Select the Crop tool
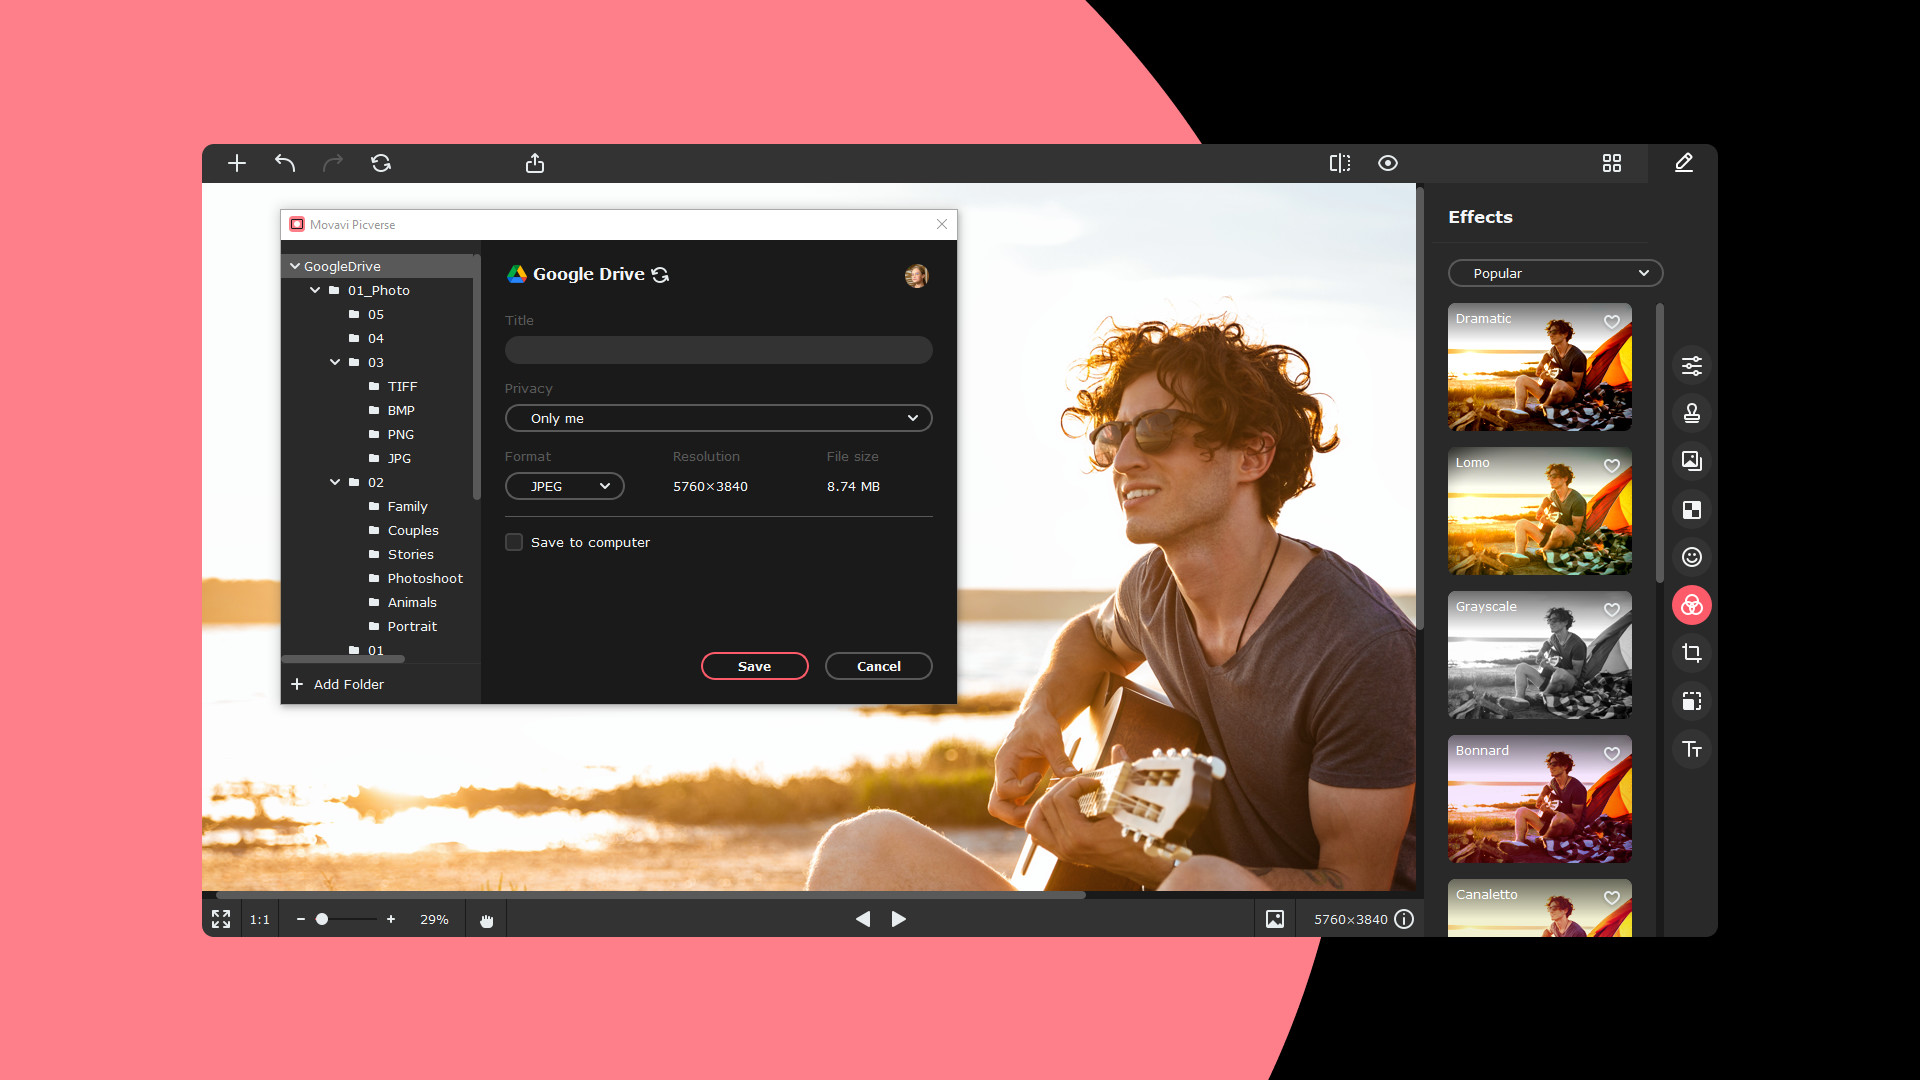 pos(1692,653)
